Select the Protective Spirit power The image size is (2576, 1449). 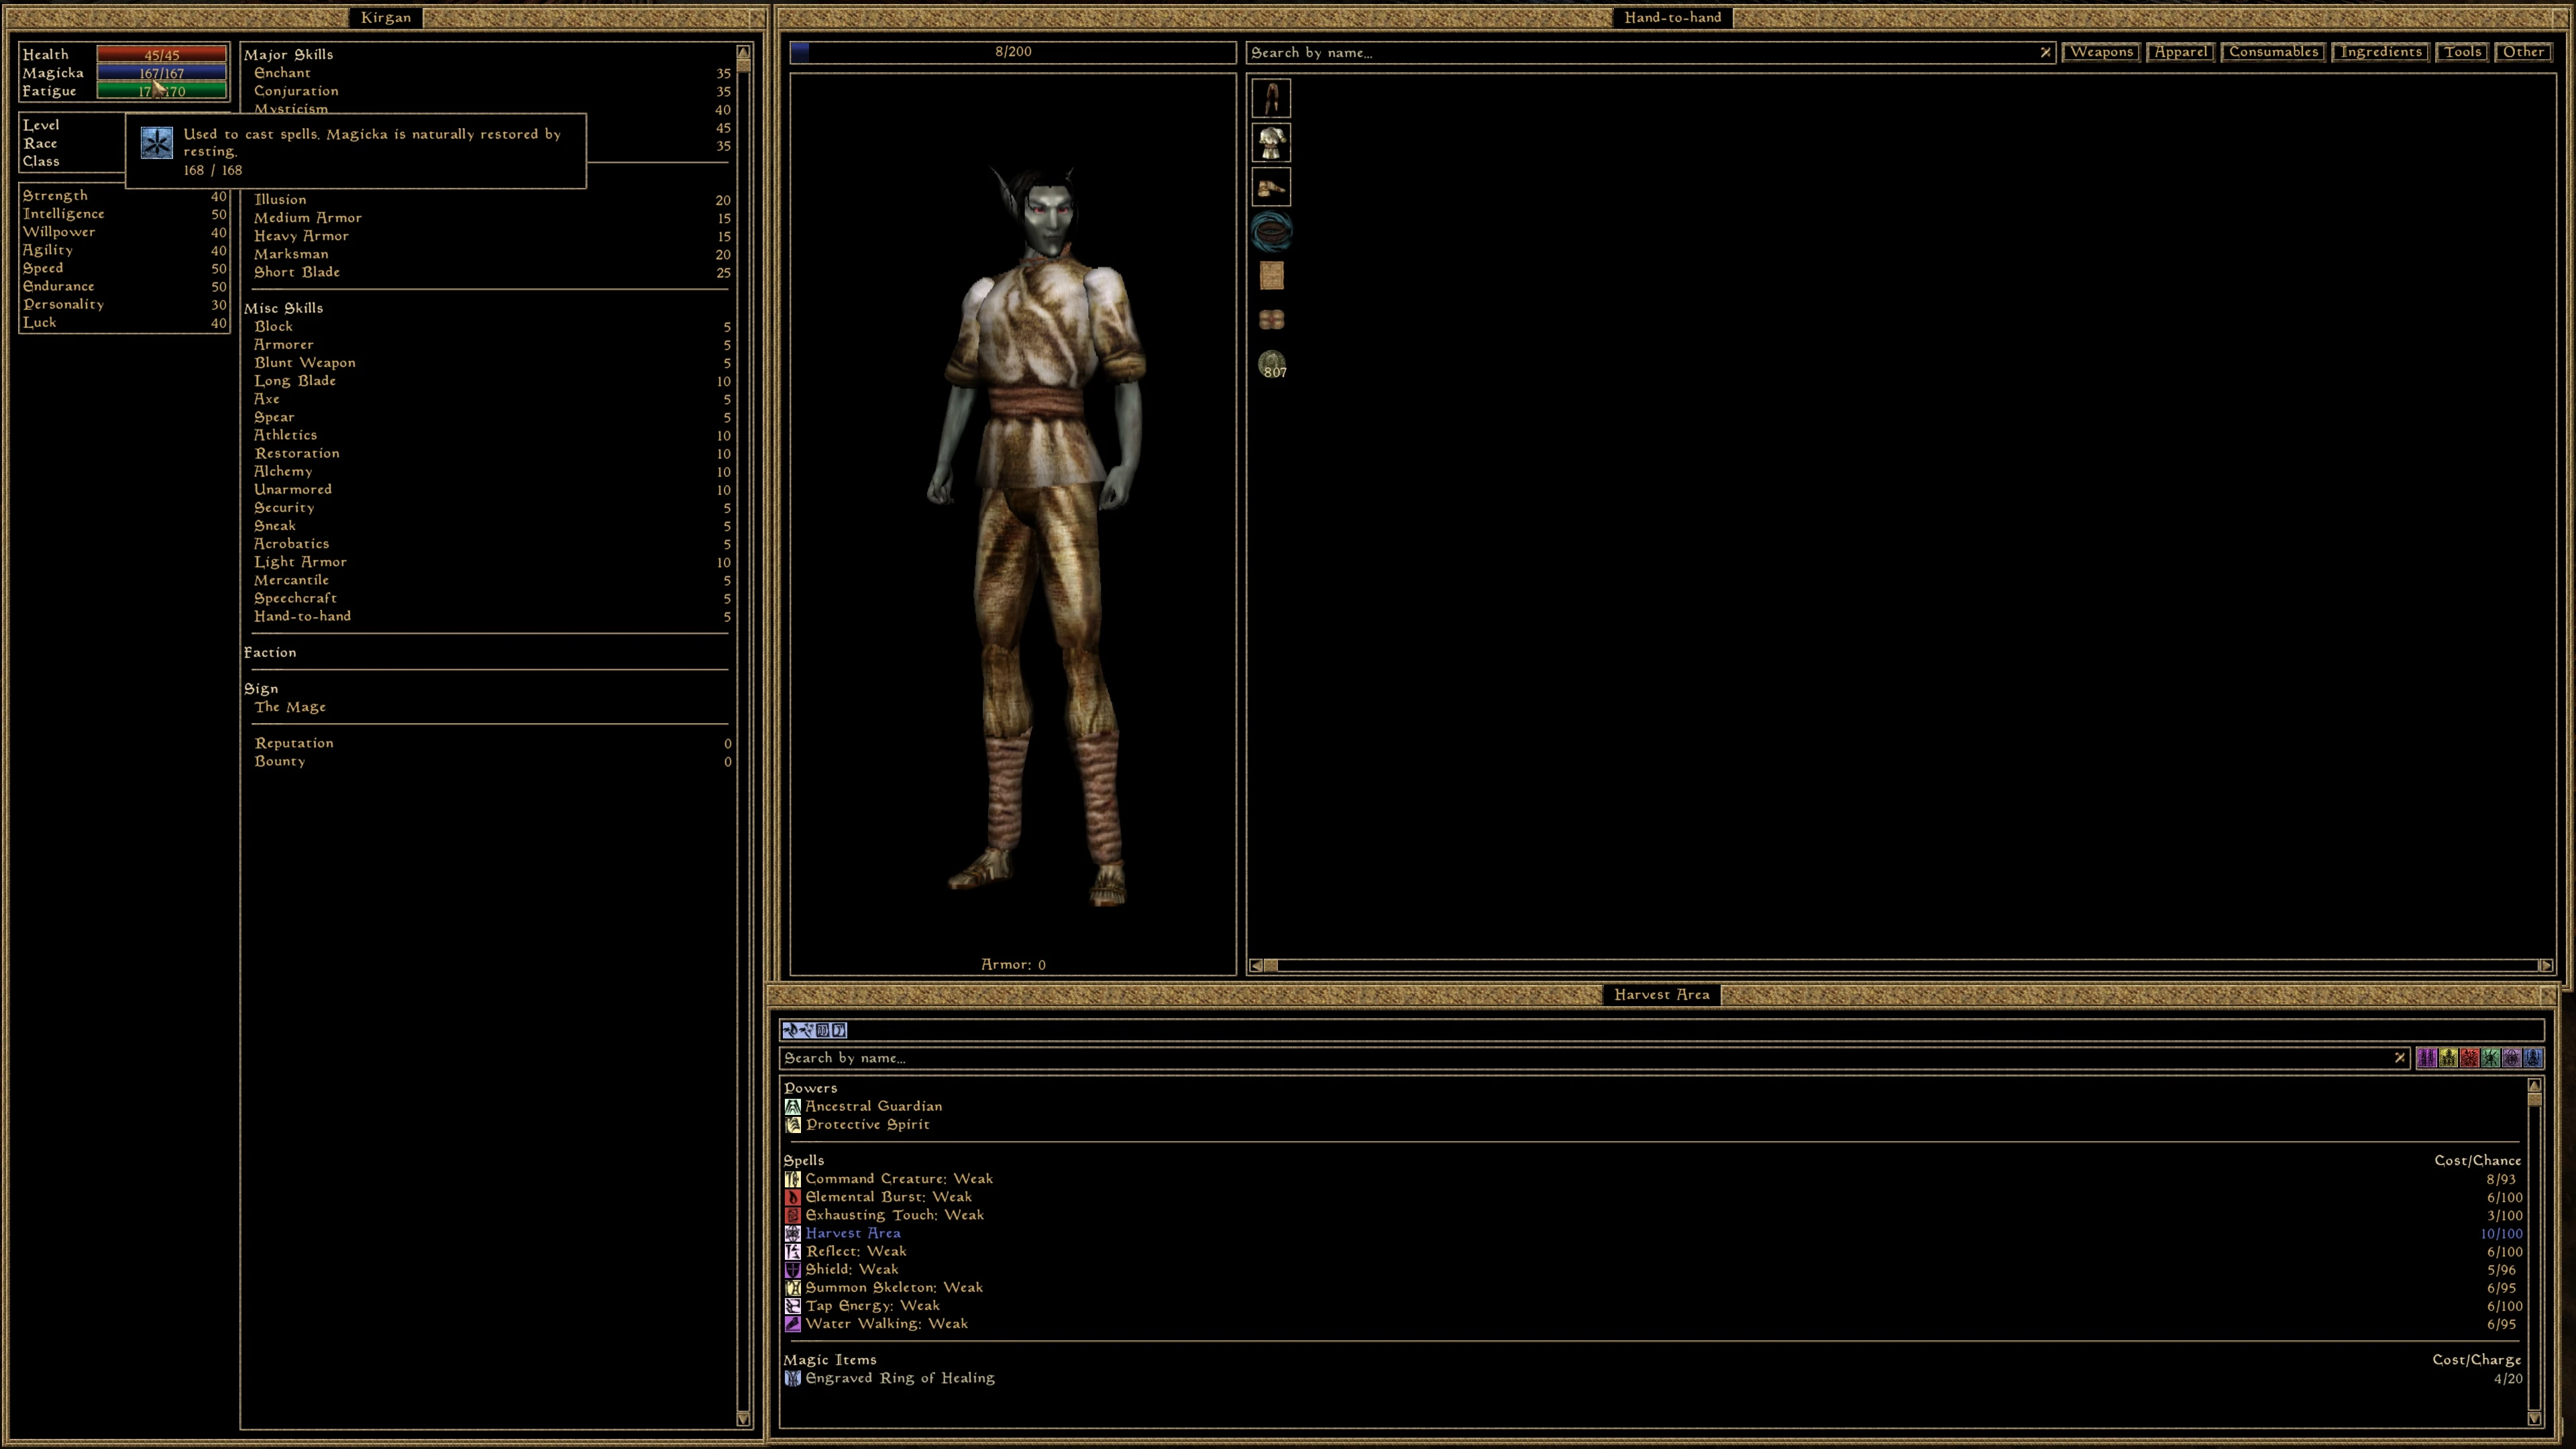868,1124
